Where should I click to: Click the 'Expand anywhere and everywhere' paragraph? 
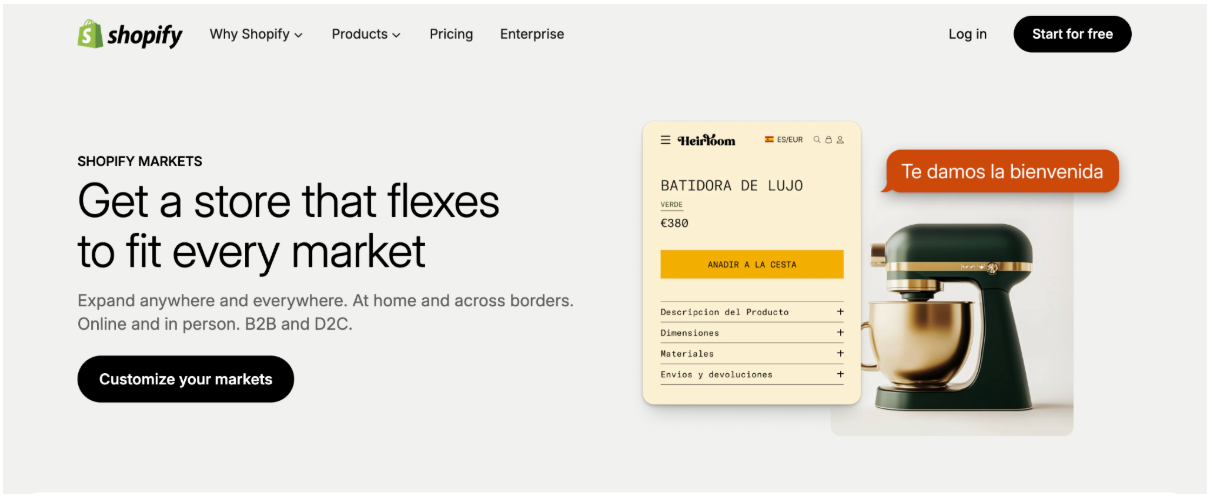(325, 313)
